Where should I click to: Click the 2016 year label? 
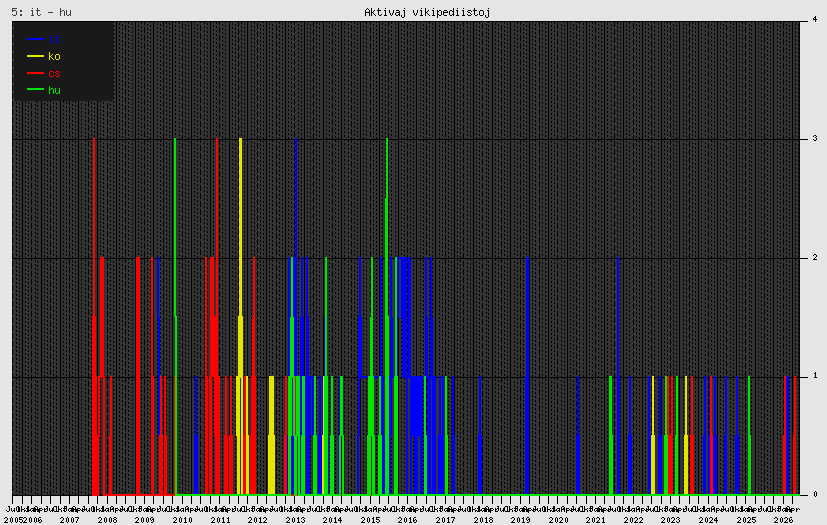pyautogui.click(x=408, y=520)
